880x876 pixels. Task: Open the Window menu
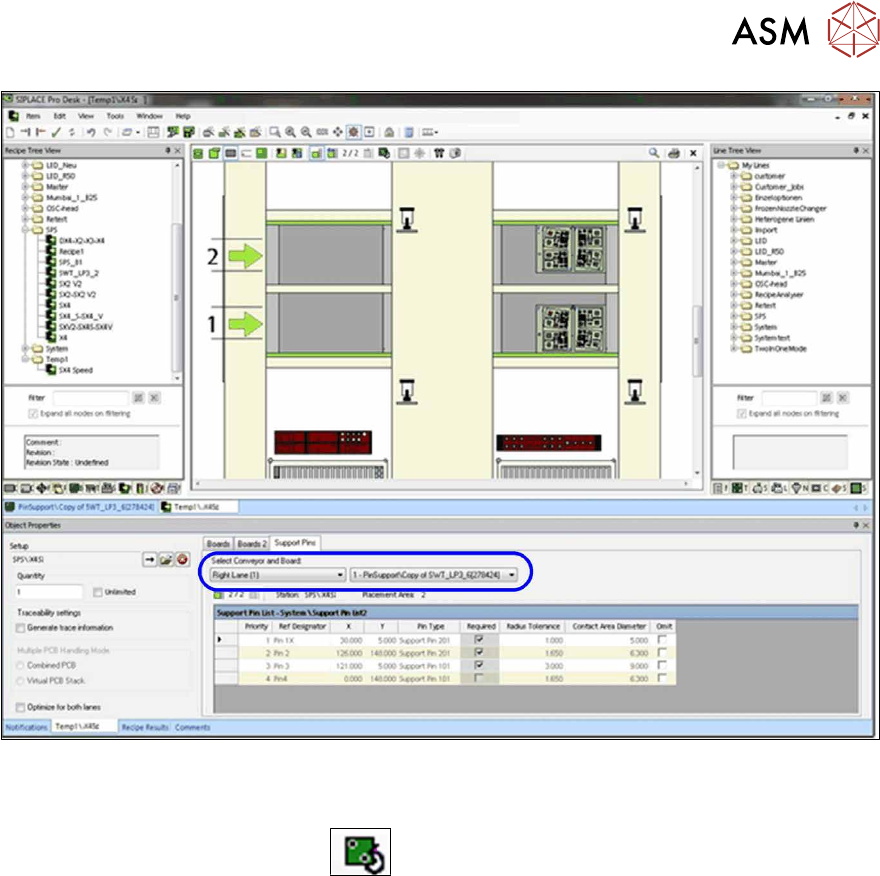click(x=149, y=116)
